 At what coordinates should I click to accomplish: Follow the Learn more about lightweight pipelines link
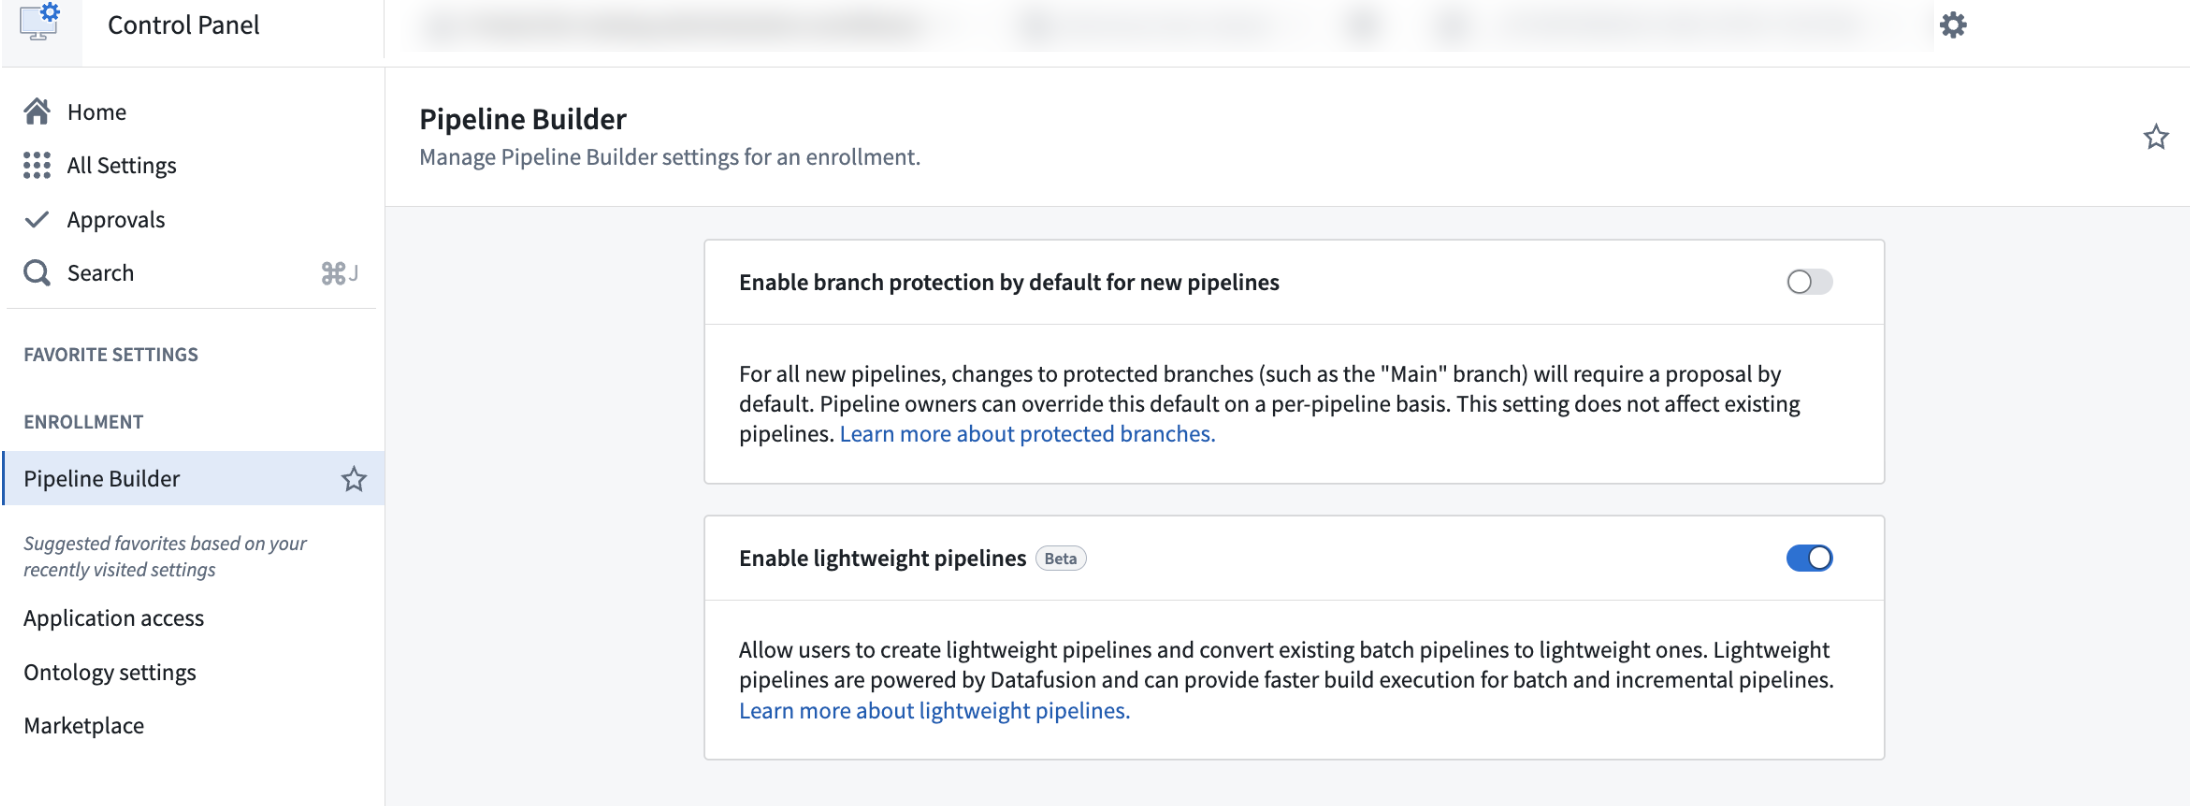click(x=934, y=710)
